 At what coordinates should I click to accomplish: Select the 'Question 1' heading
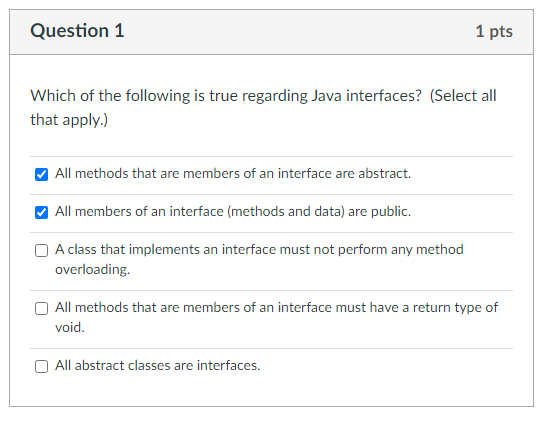(x=77, y=31)
